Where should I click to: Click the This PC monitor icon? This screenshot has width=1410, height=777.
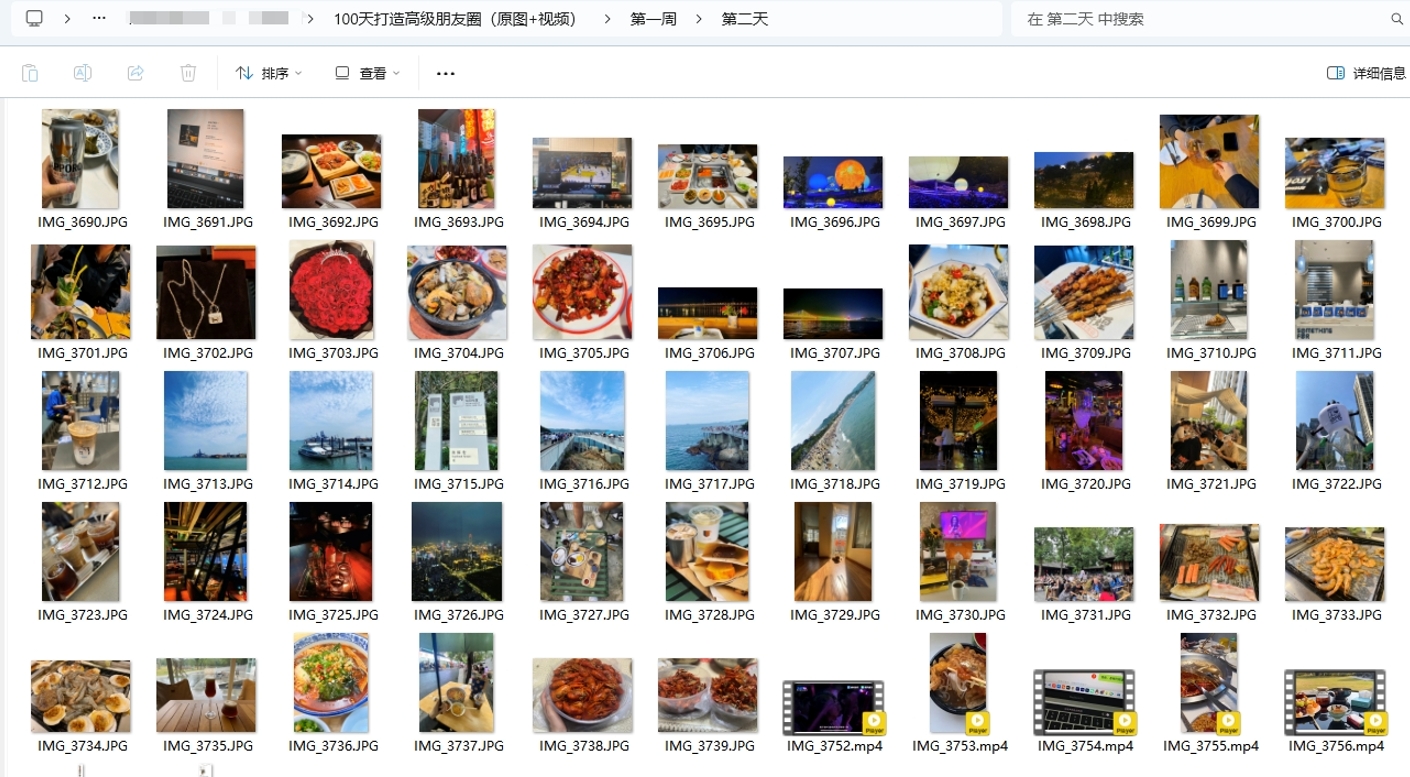pyautogui.click(x=35, y=19)
